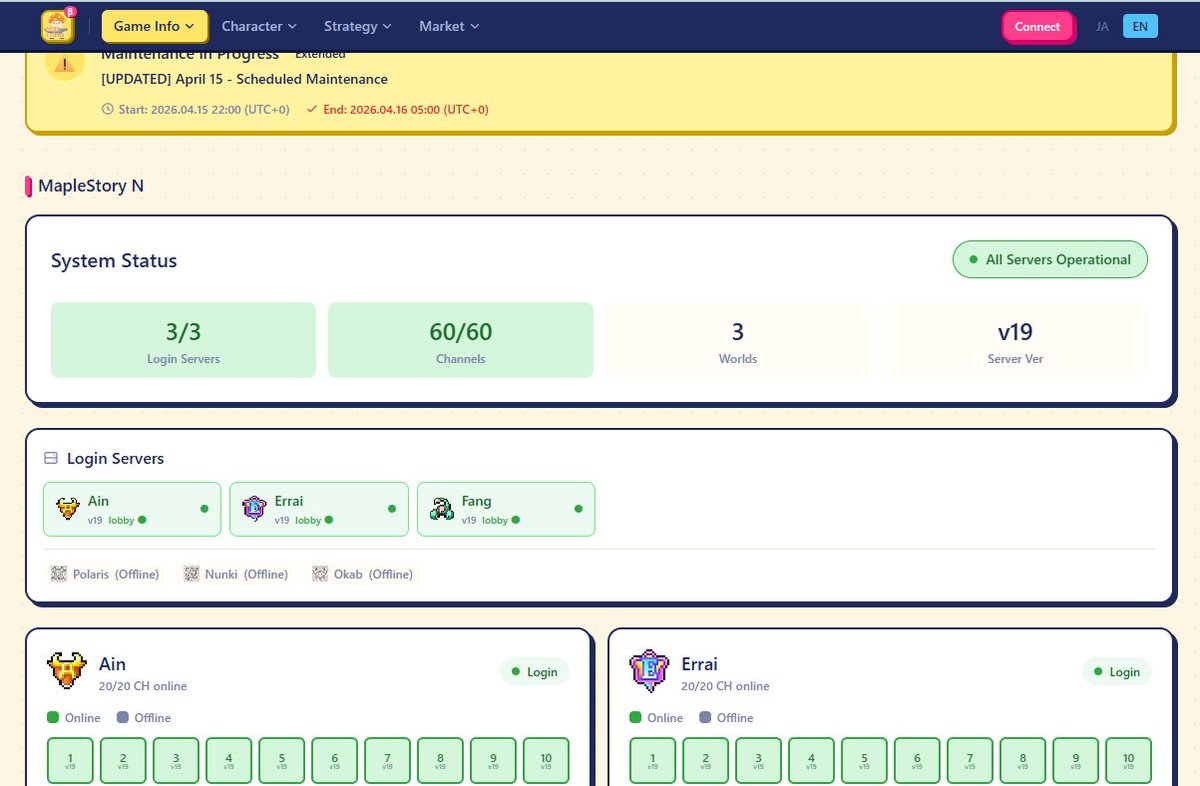Click the Okab offline server icon
The image size is (1200, 786).
coord(320,574)
